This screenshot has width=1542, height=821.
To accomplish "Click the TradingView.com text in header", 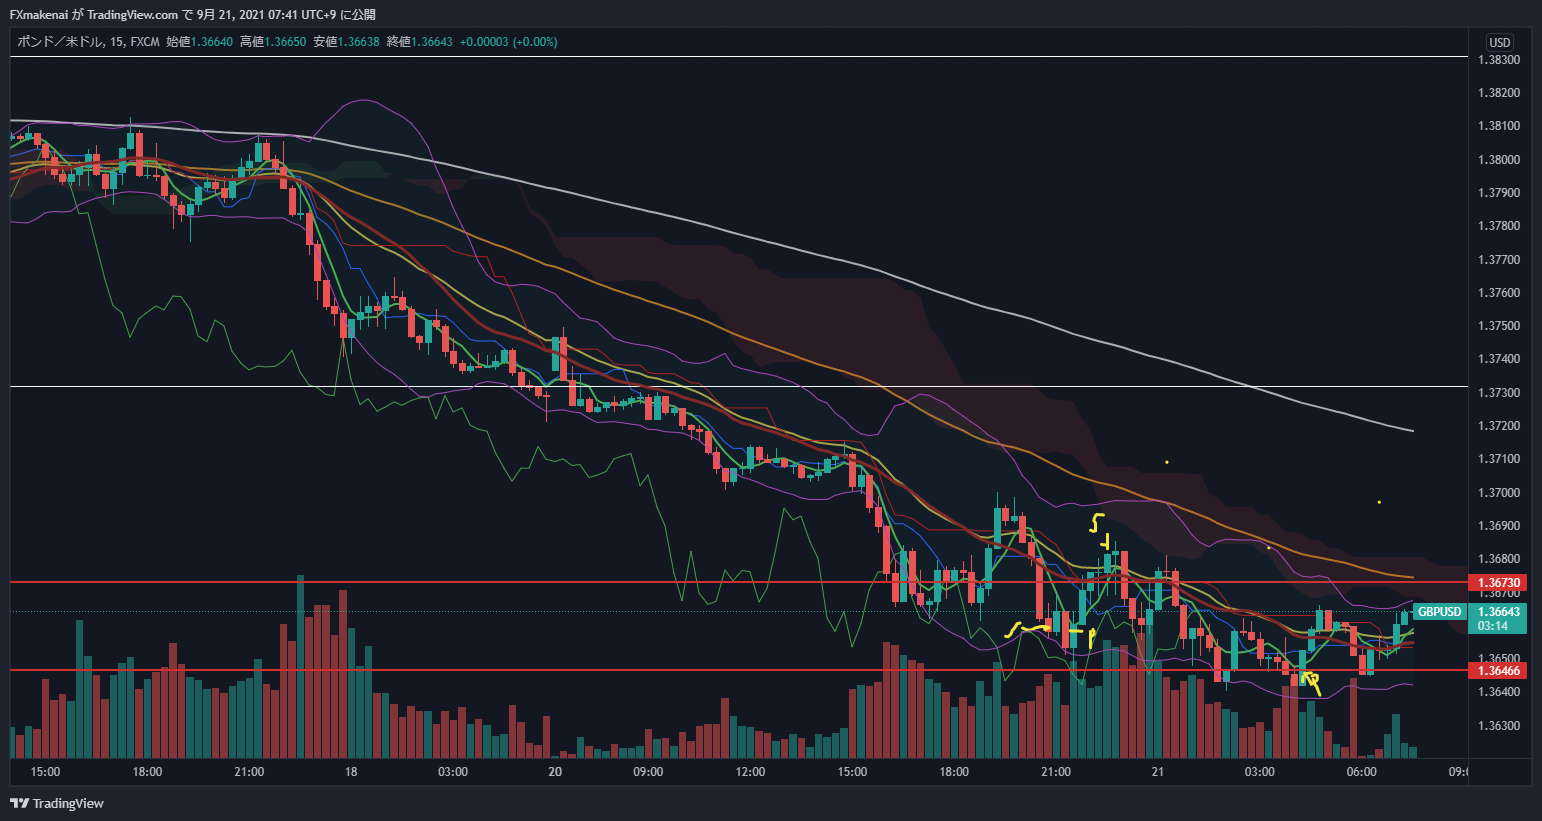I will pyautogui.click(x=133, y=15).
